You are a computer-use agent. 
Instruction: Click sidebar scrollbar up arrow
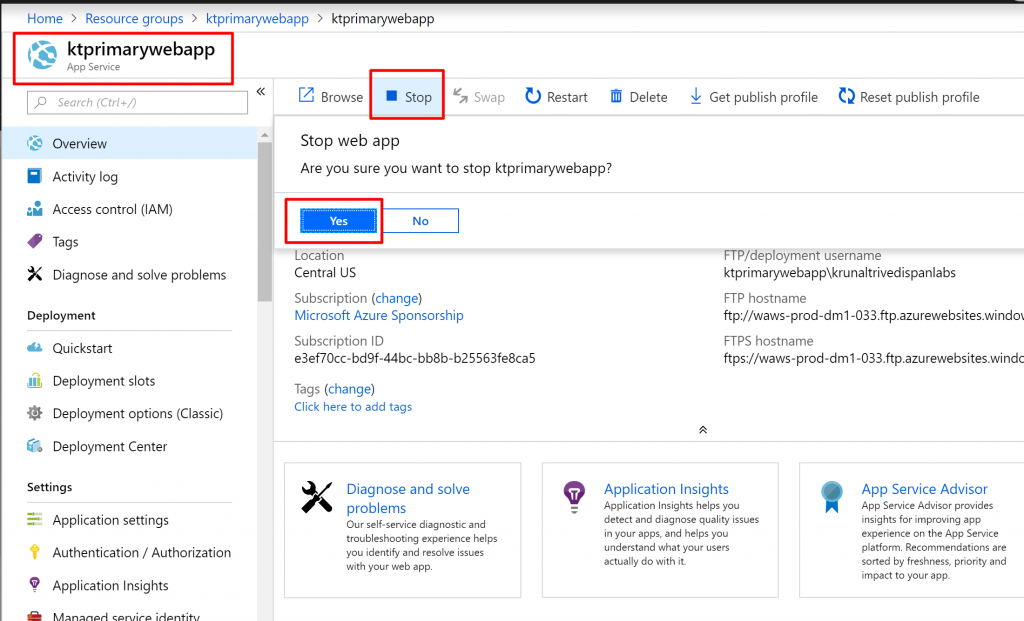264,135
